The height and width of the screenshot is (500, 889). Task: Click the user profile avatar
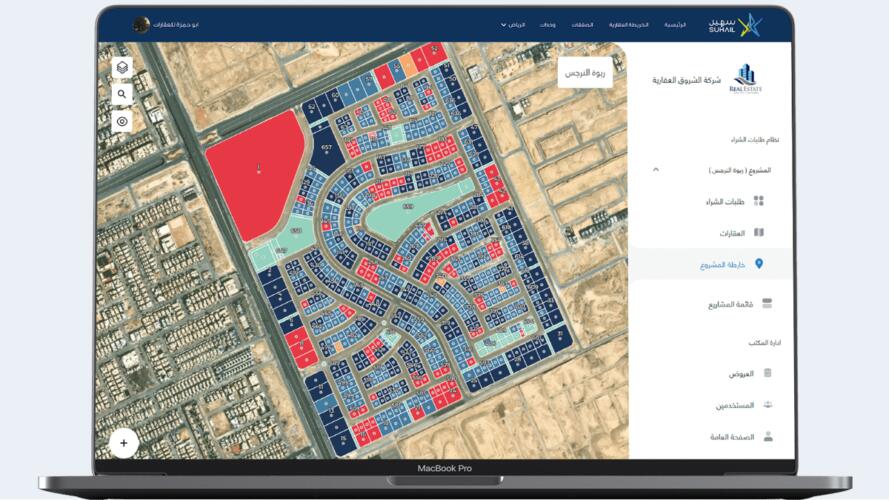pos(142,24)
